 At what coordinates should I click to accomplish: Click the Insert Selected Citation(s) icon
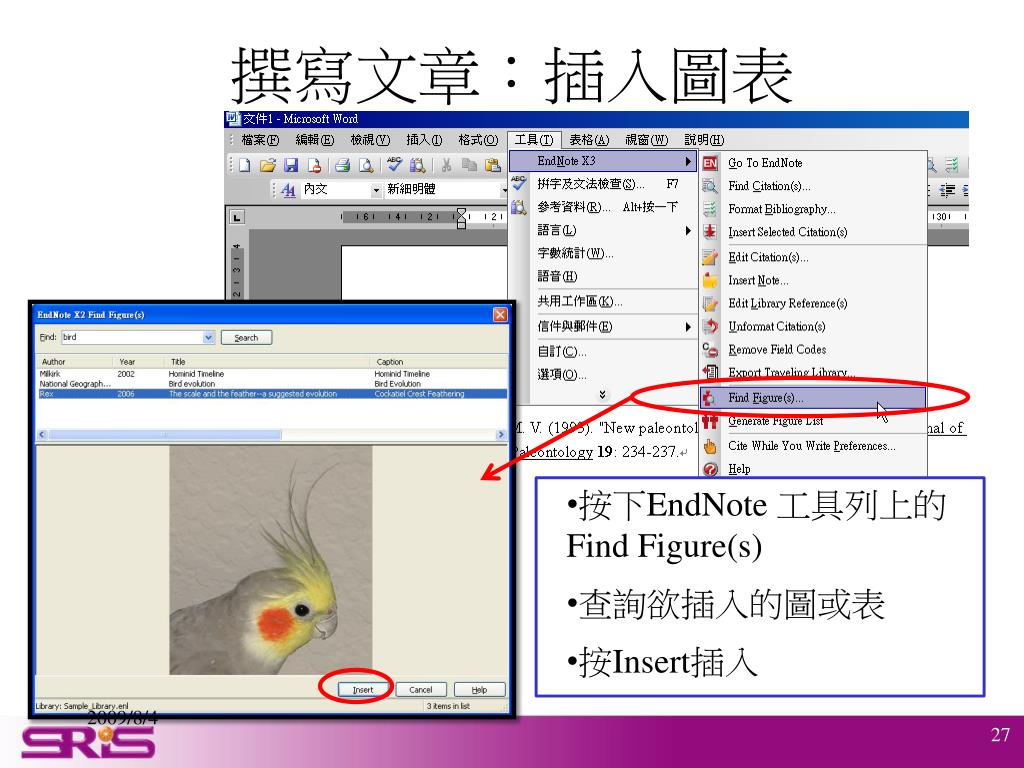point(710,232)
